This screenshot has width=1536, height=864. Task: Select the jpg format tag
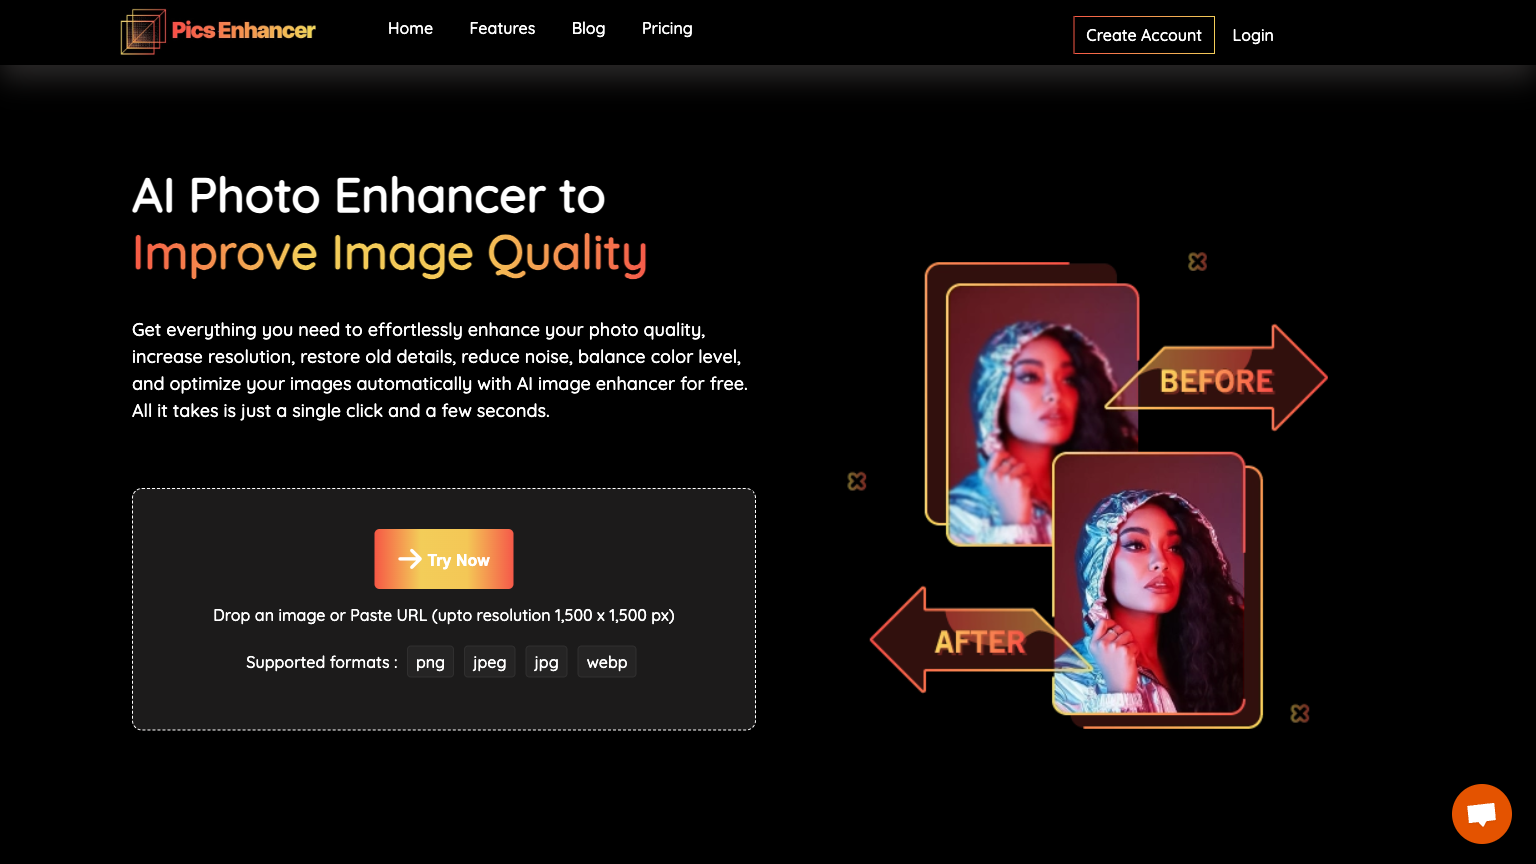pos(546,661)
